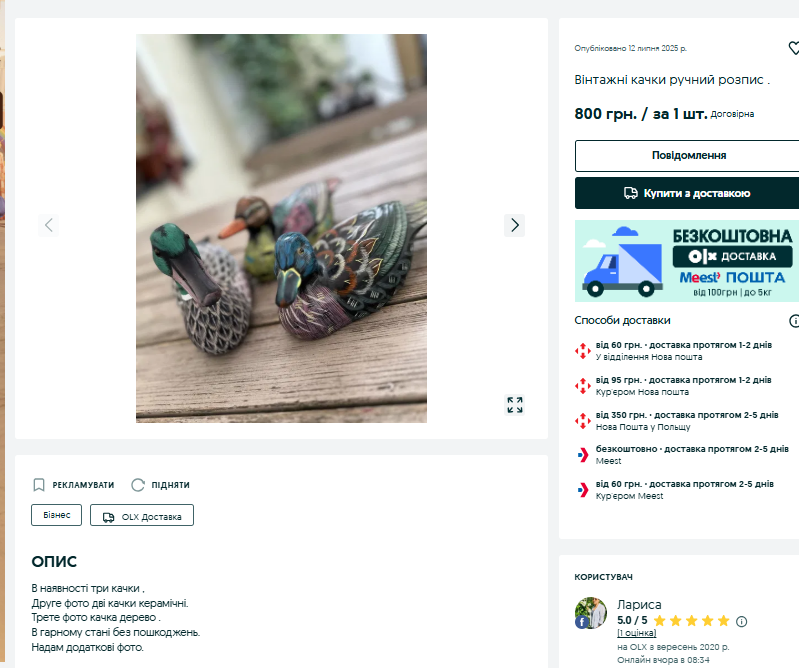Open seller Лариса's avatar picture

[591, 613]
